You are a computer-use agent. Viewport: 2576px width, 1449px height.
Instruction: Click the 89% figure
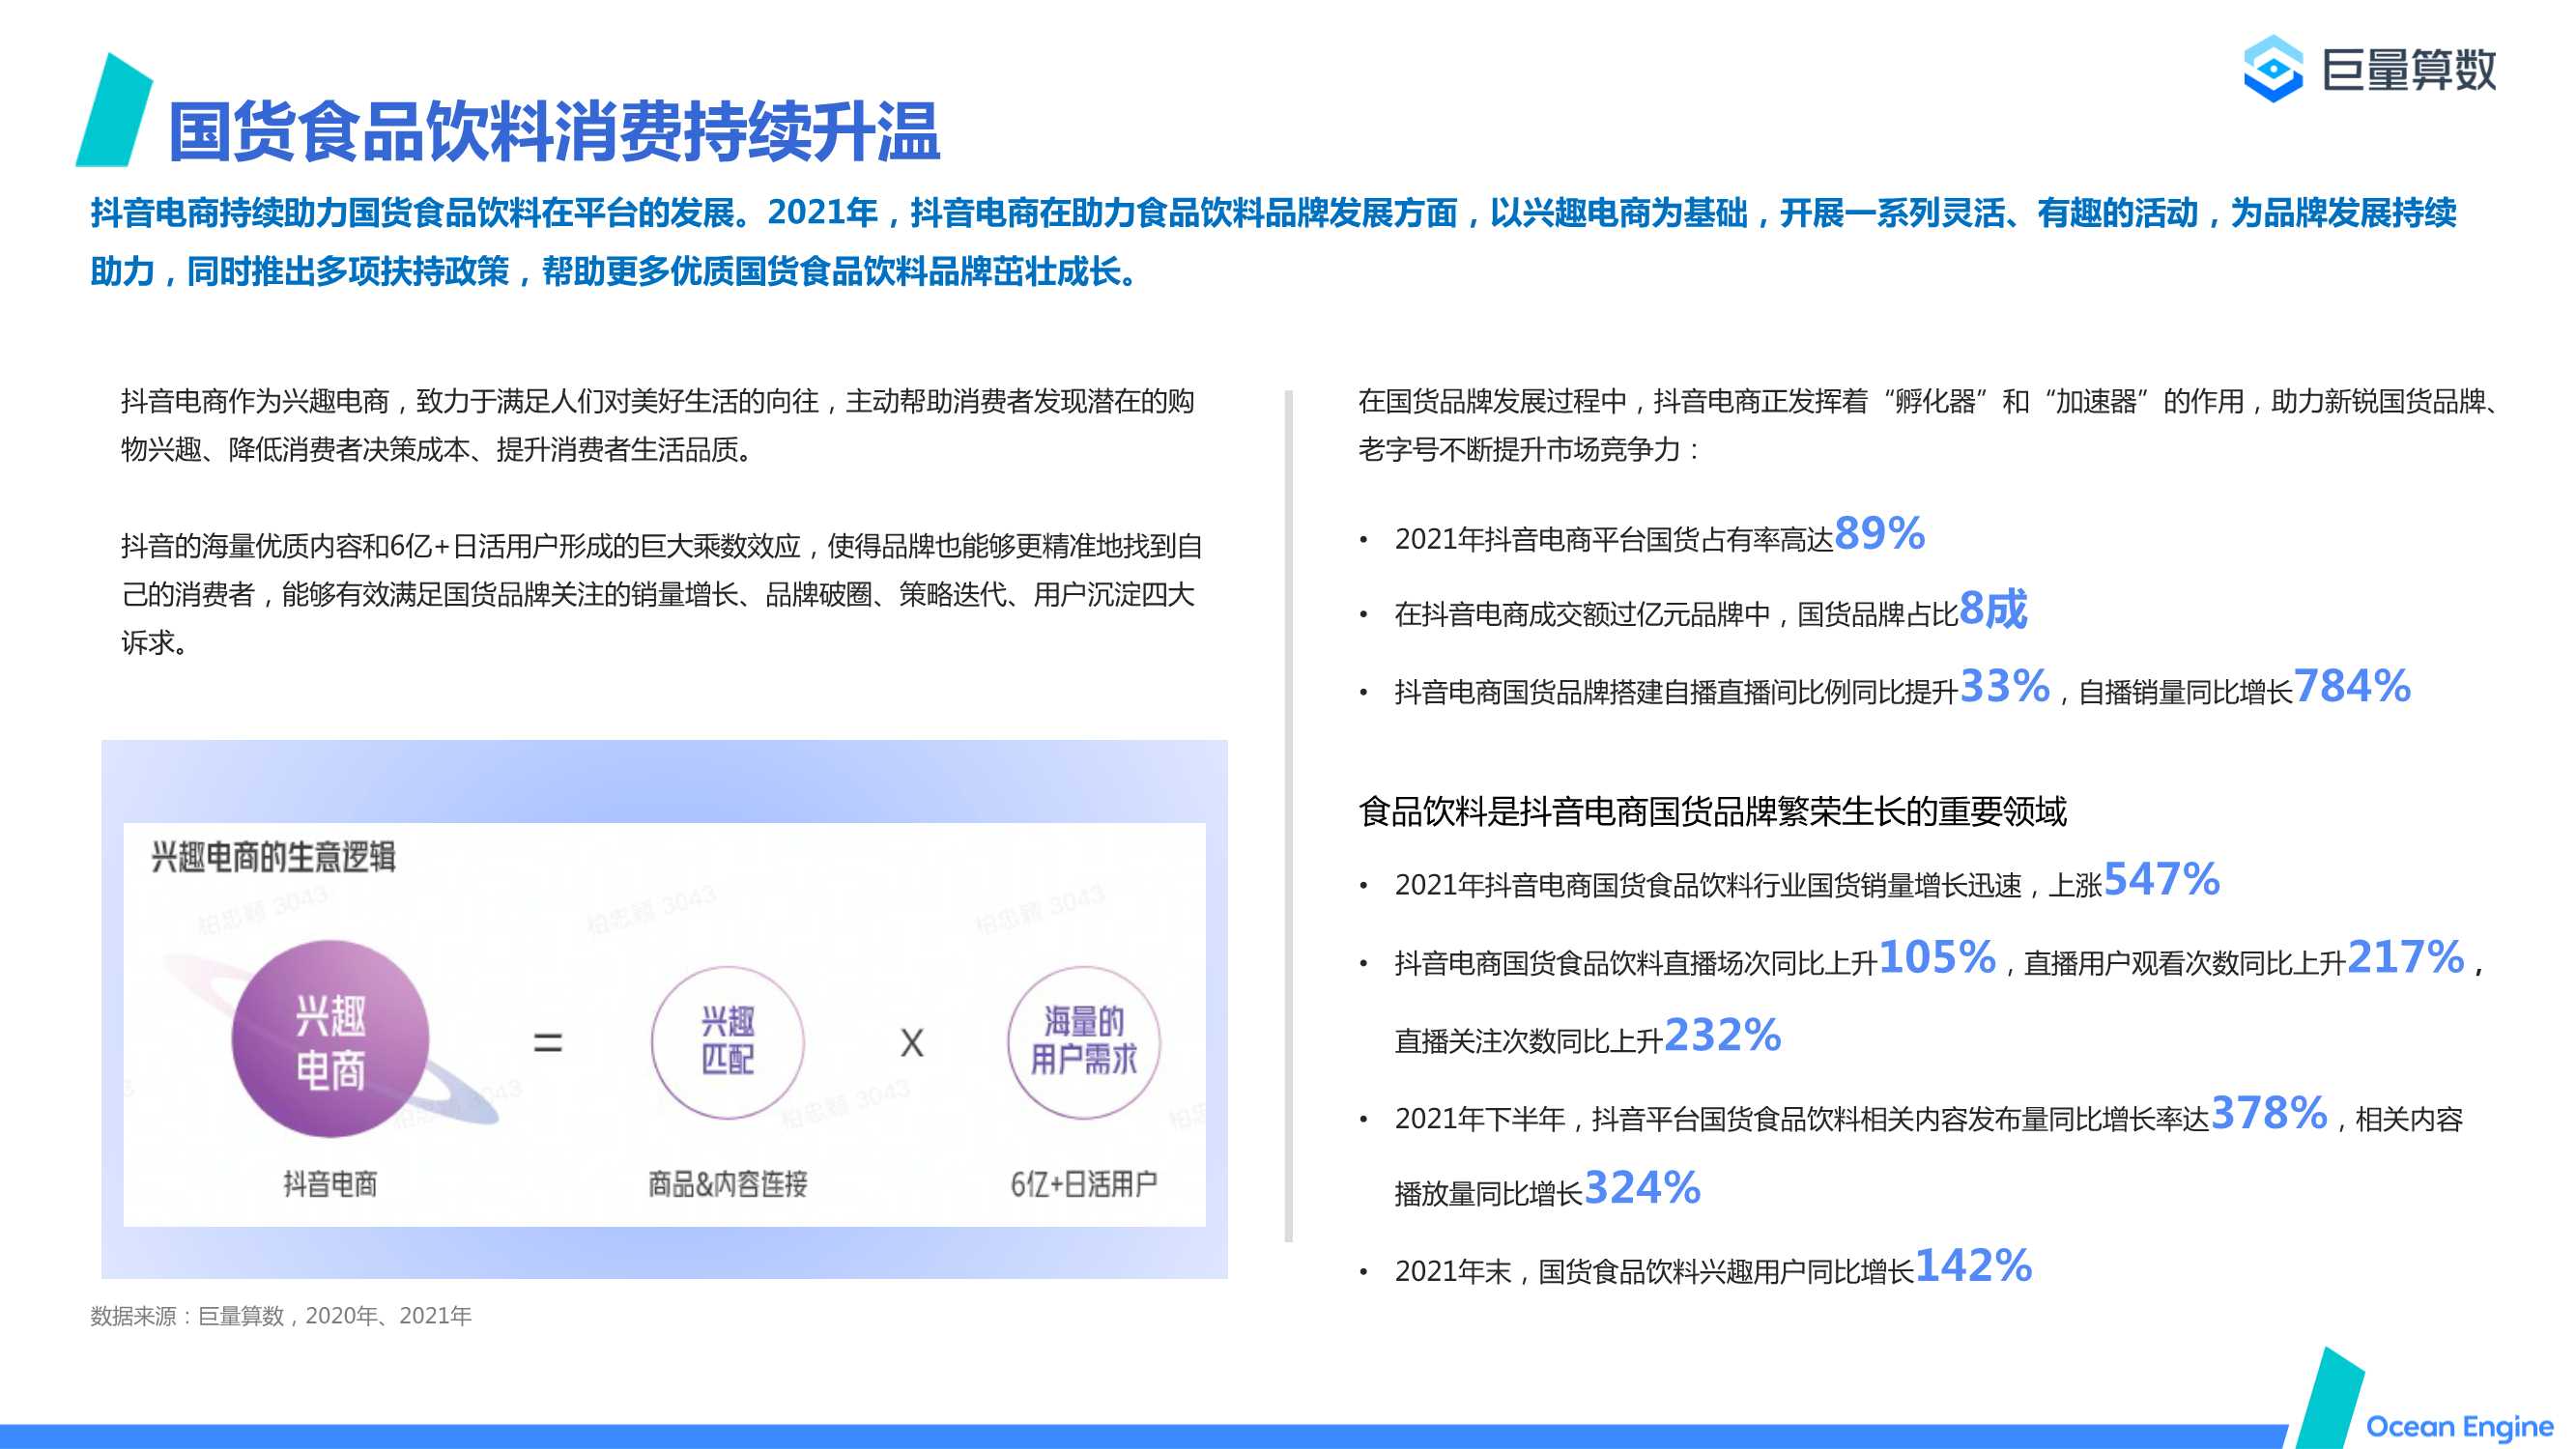pos(1879,533)
